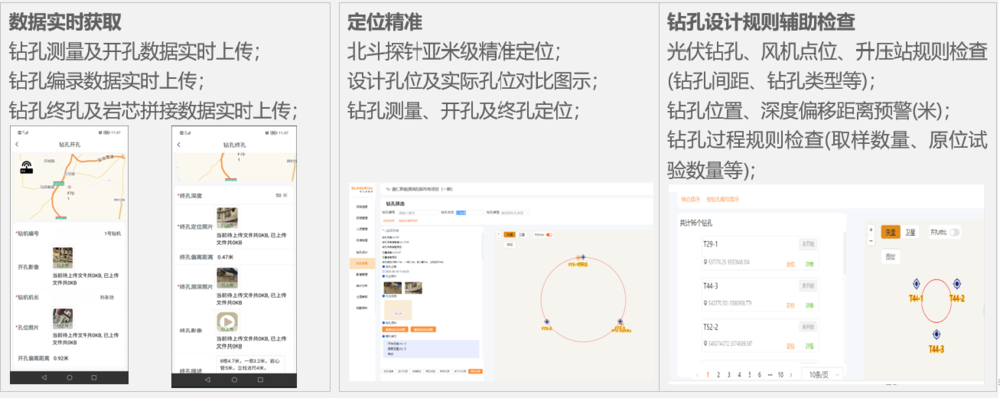The width and height of the screenshot is (1000, 398).
Task: Click the previous page arrow in pagination
Action: pos(698,375)
